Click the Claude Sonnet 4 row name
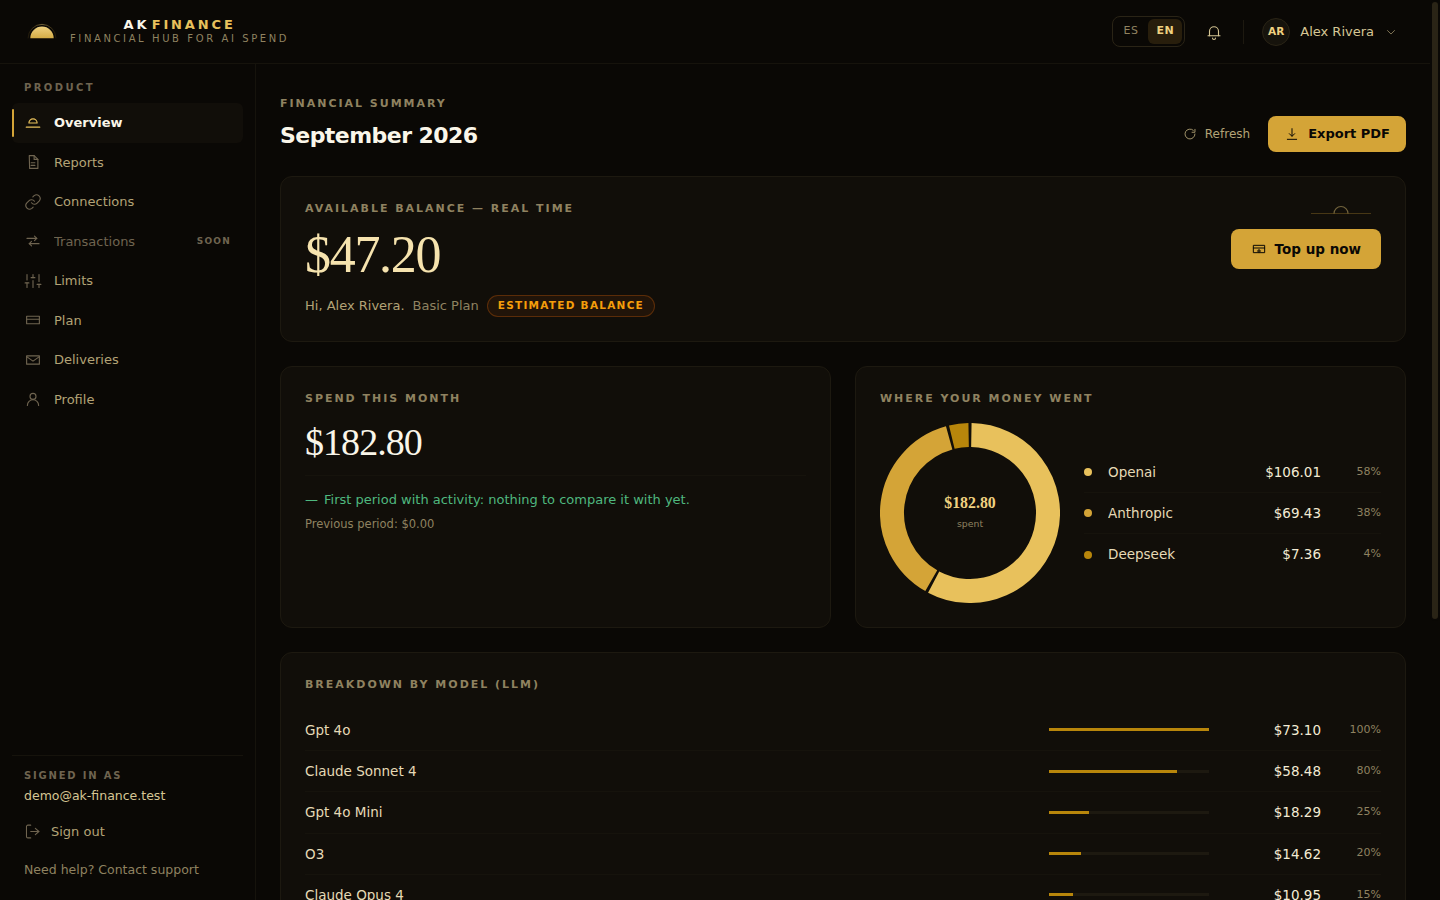Viewport: 1440px width, 900px height. click(x=361, y=771)
